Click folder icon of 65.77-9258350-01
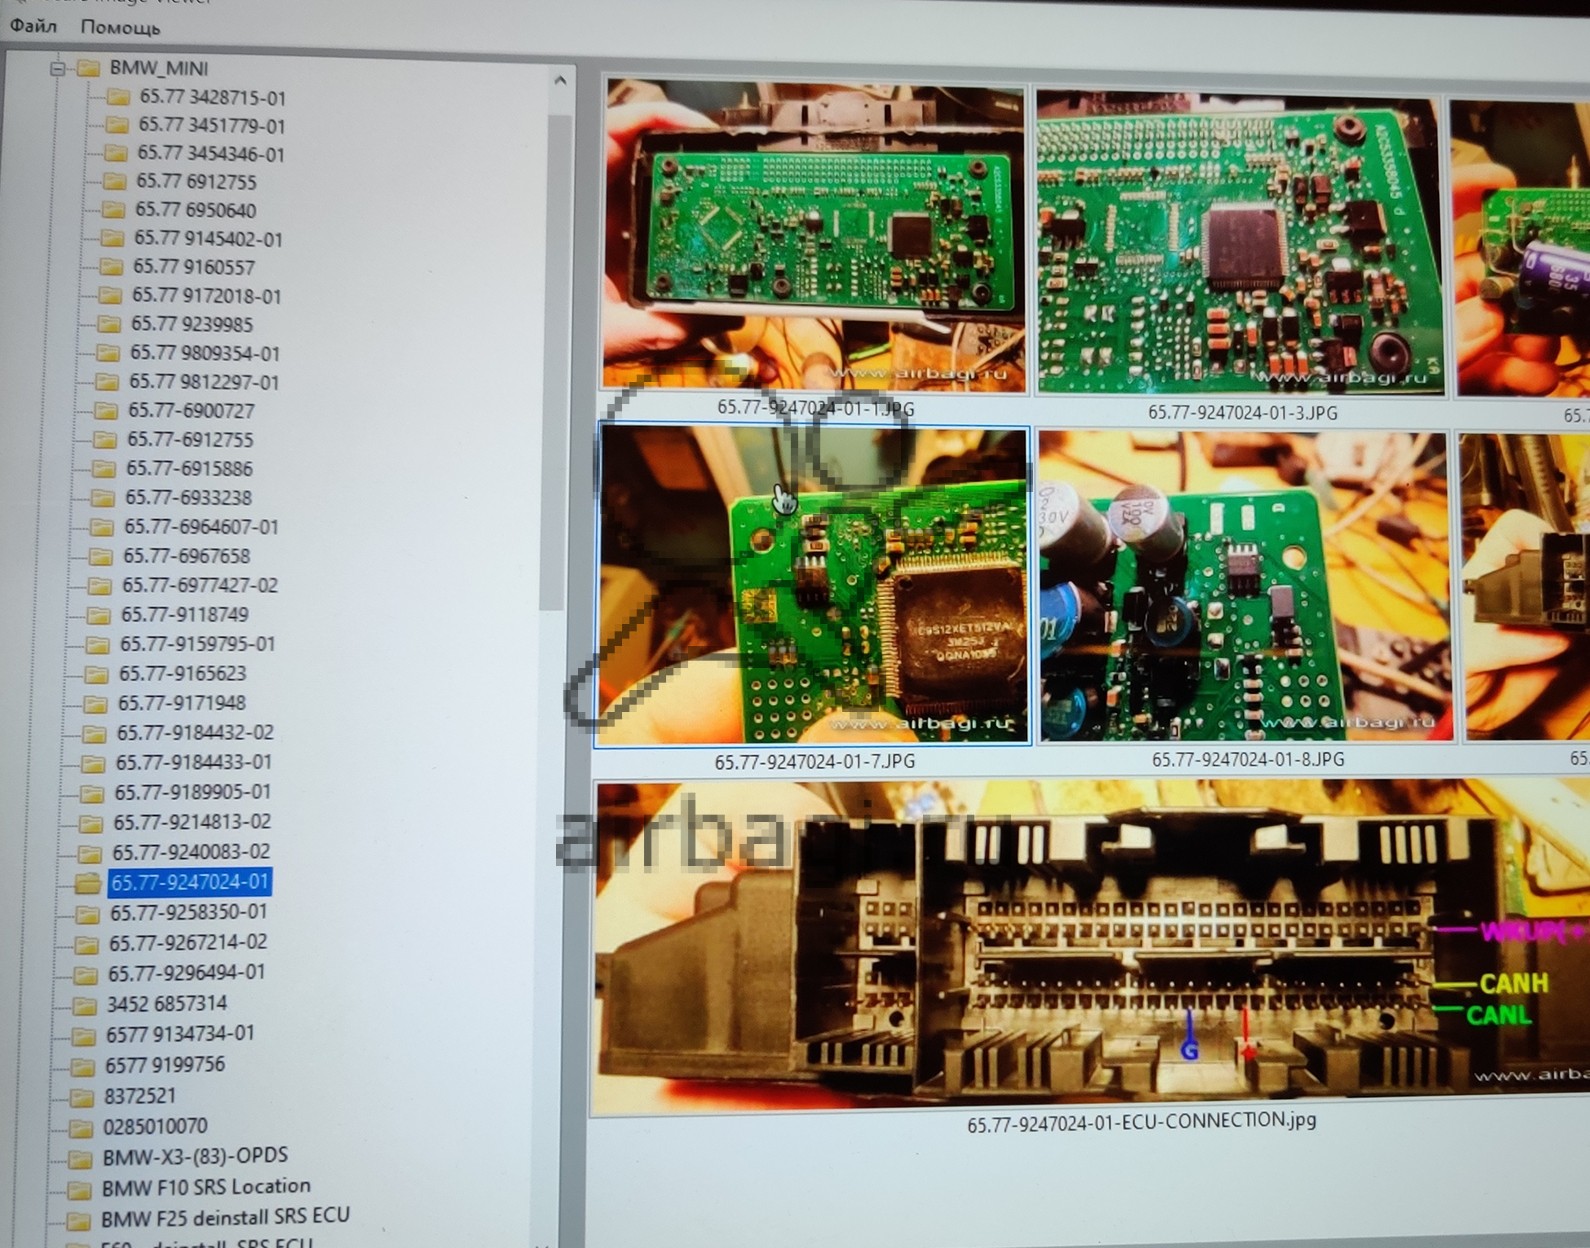 tap(88, 914)
